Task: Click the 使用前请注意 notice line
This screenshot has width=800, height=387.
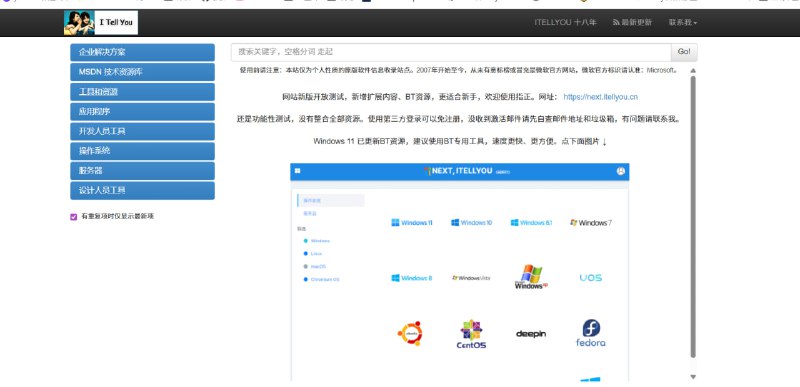Action: pyautogui.click(x=459, y=70)
